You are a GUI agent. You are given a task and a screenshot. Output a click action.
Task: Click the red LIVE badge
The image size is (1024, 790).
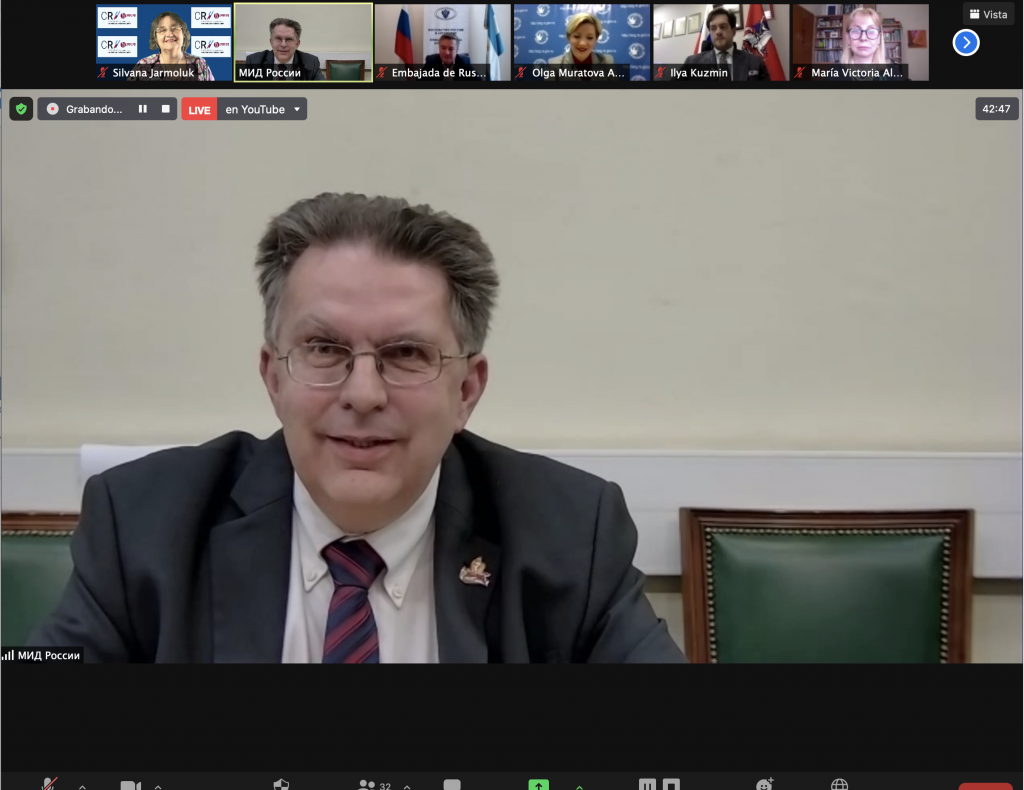coord(199,109)
